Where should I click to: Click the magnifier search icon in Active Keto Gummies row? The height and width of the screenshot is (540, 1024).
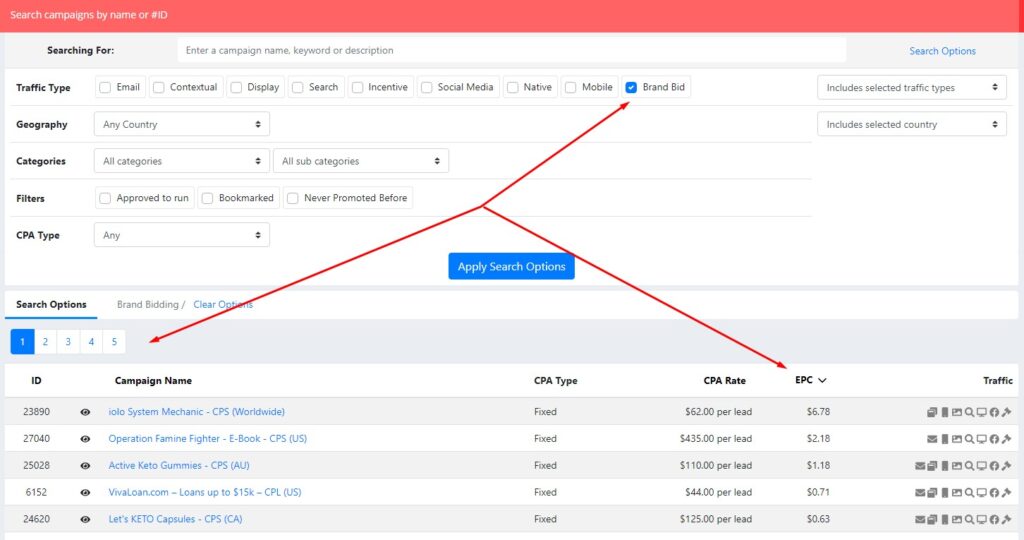(x=969, y=466)
